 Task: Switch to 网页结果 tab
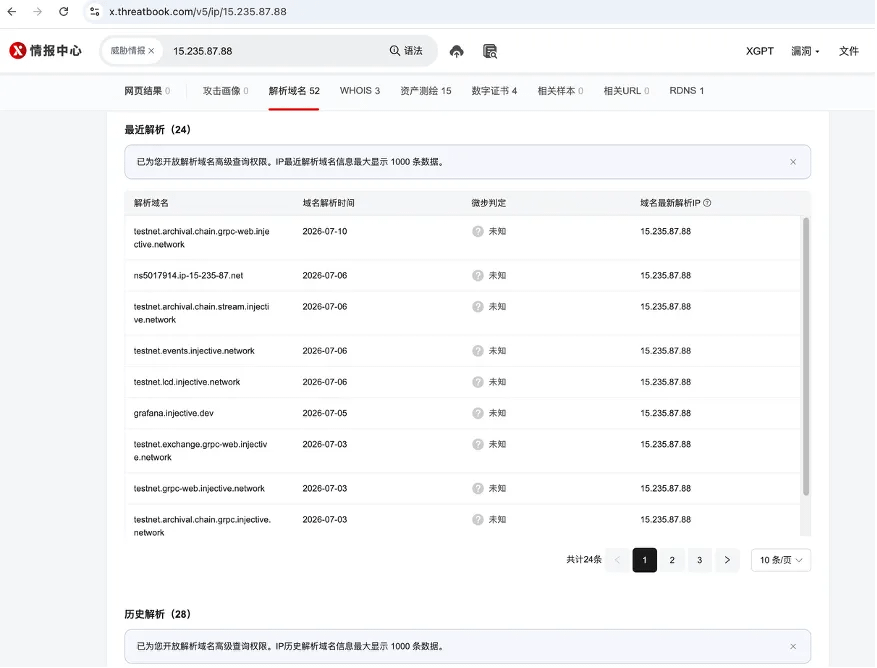click(147, 91)
